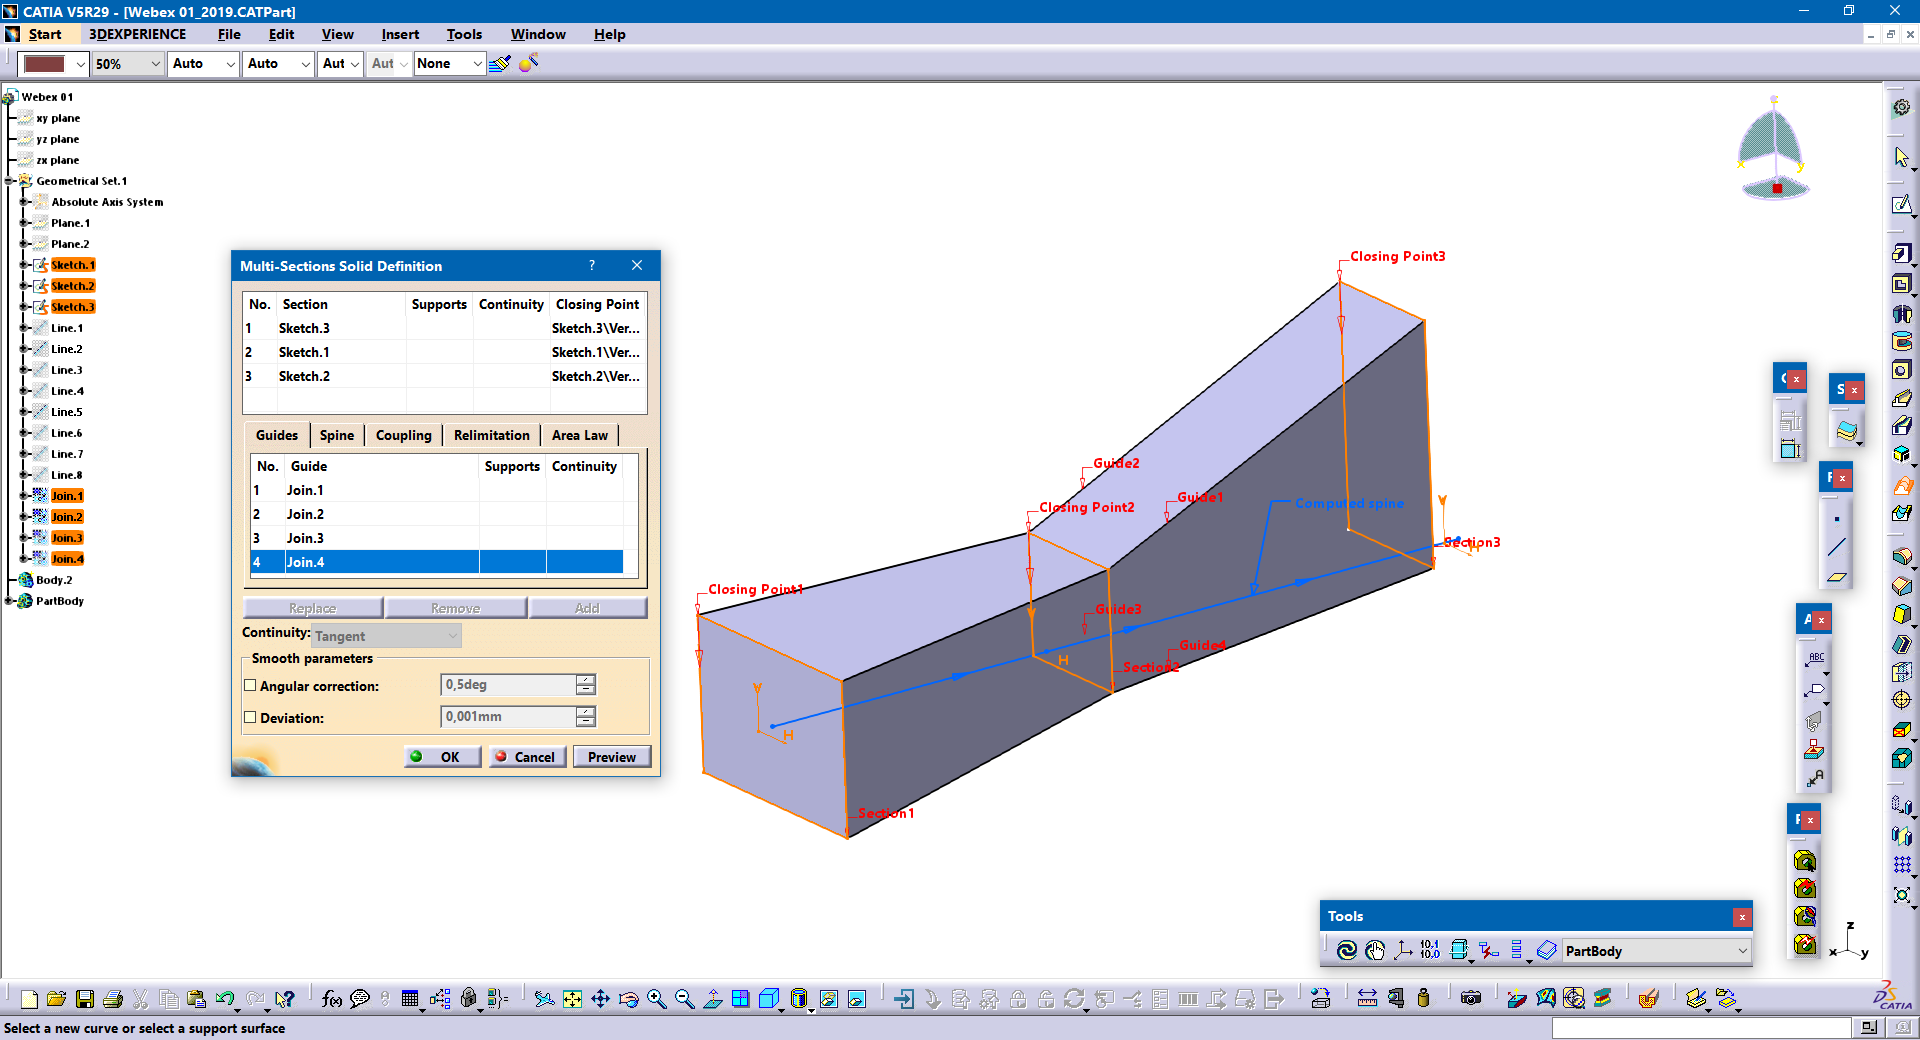
Task: Enable the Deviation checkbox
Action: [250, 718]
